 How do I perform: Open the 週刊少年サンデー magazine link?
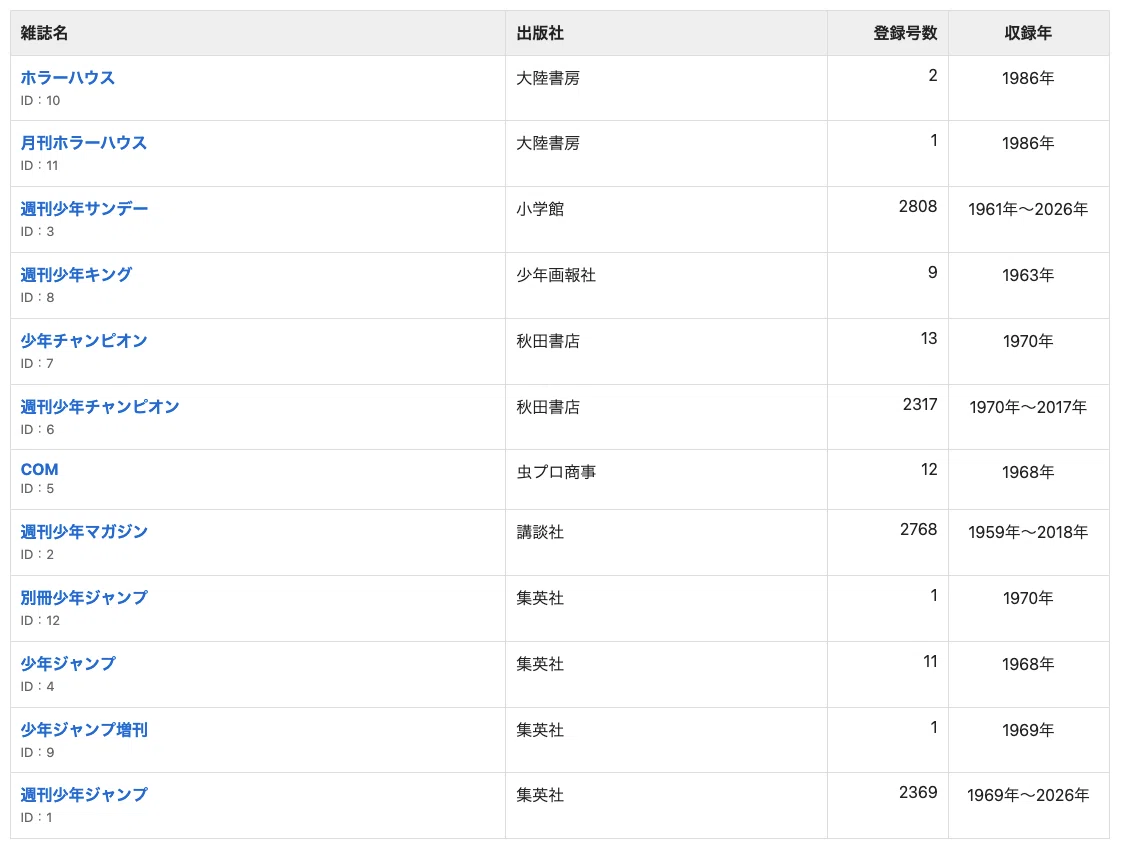point(84,208)
